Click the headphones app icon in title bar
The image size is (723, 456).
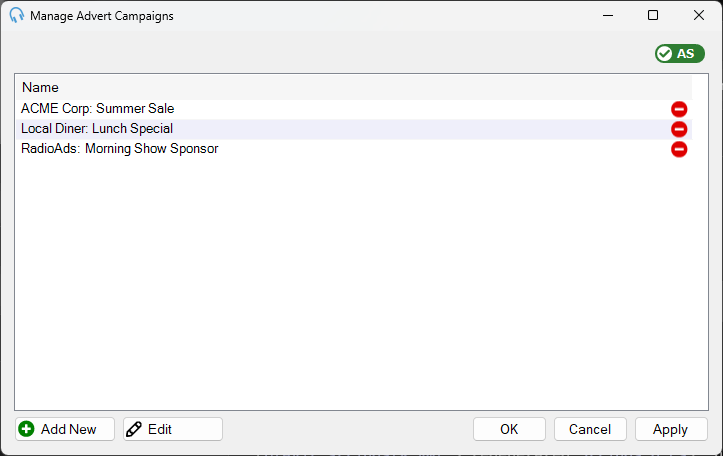(17, 15)
